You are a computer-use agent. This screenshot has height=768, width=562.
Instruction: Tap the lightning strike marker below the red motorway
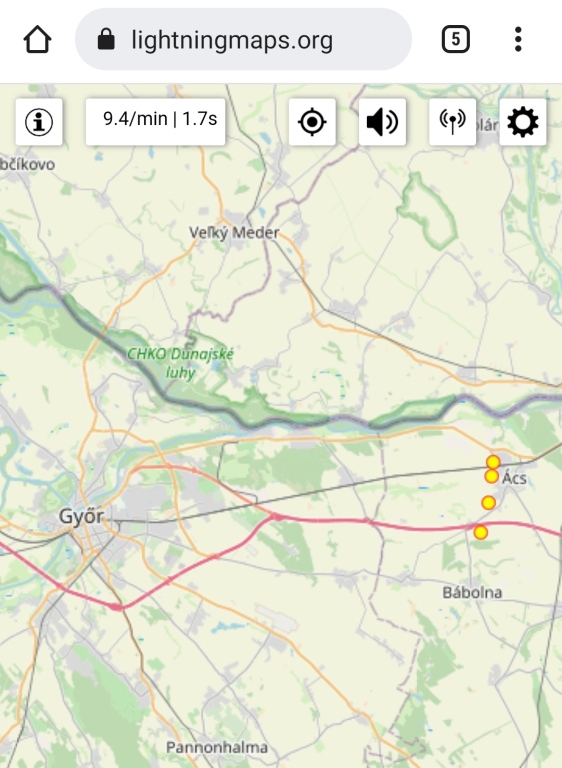[481, 532]
